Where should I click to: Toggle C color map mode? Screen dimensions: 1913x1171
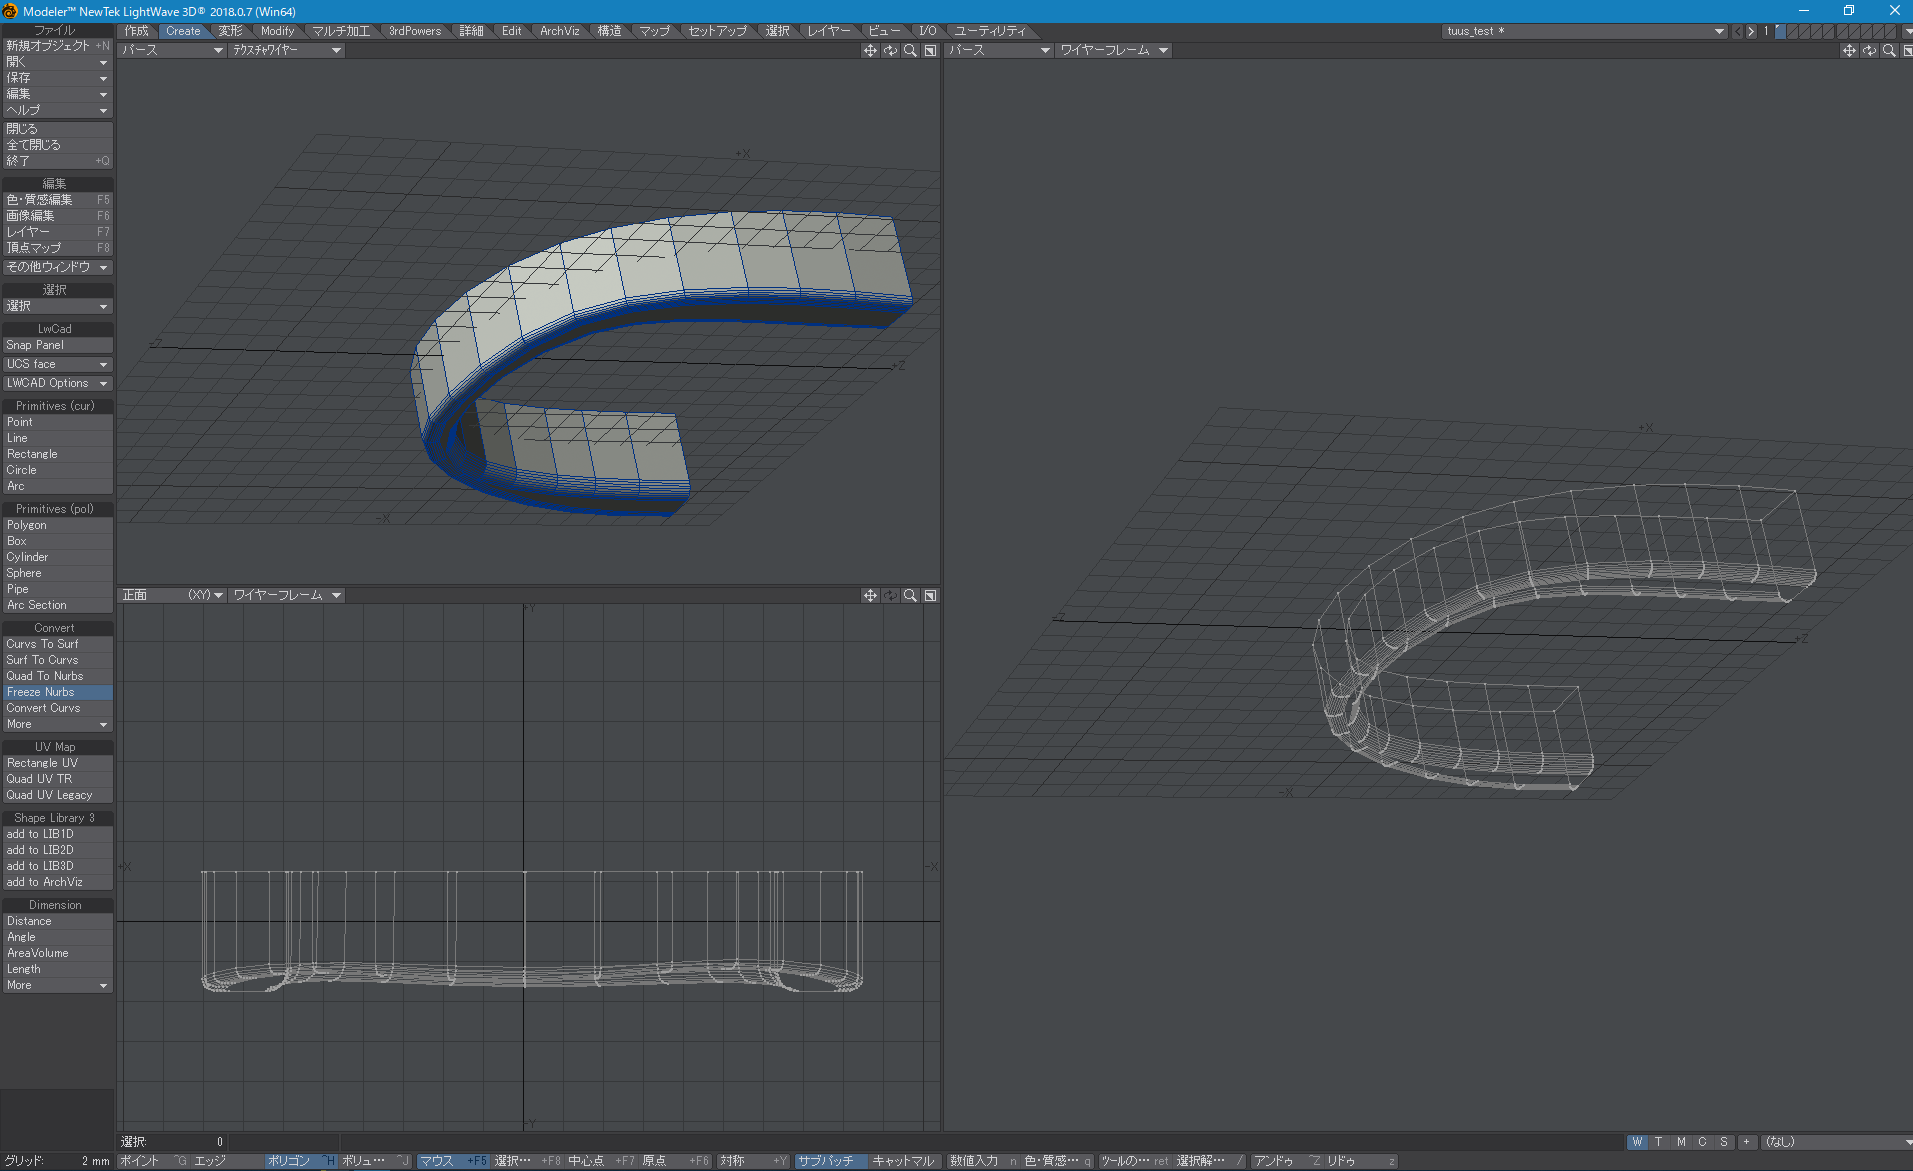click(1702, 1142)
